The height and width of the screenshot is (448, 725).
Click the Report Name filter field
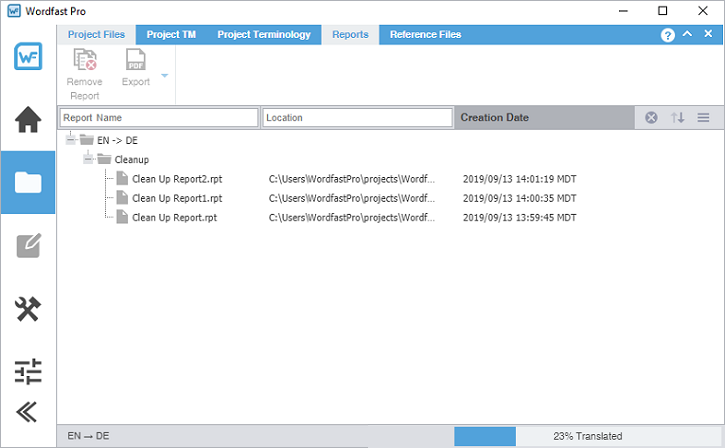[158, 118]
